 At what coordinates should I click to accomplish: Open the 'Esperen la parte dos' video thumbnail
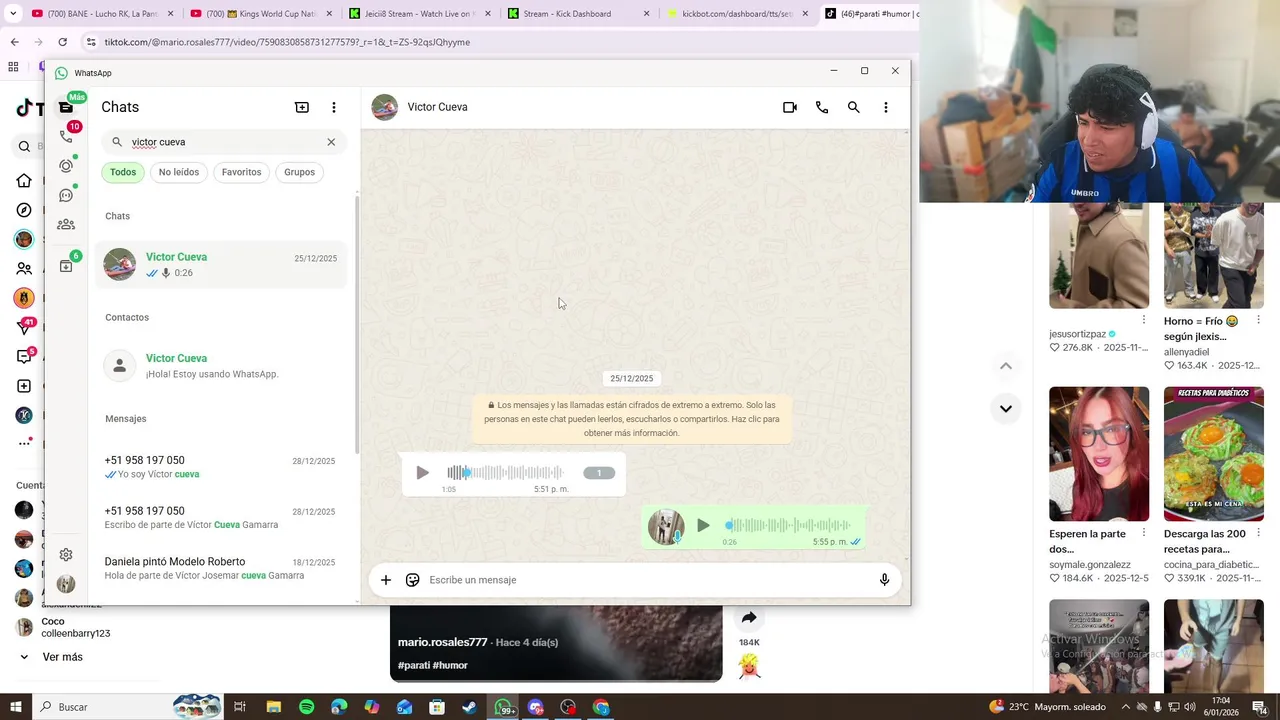click(x=1099, y=454)
